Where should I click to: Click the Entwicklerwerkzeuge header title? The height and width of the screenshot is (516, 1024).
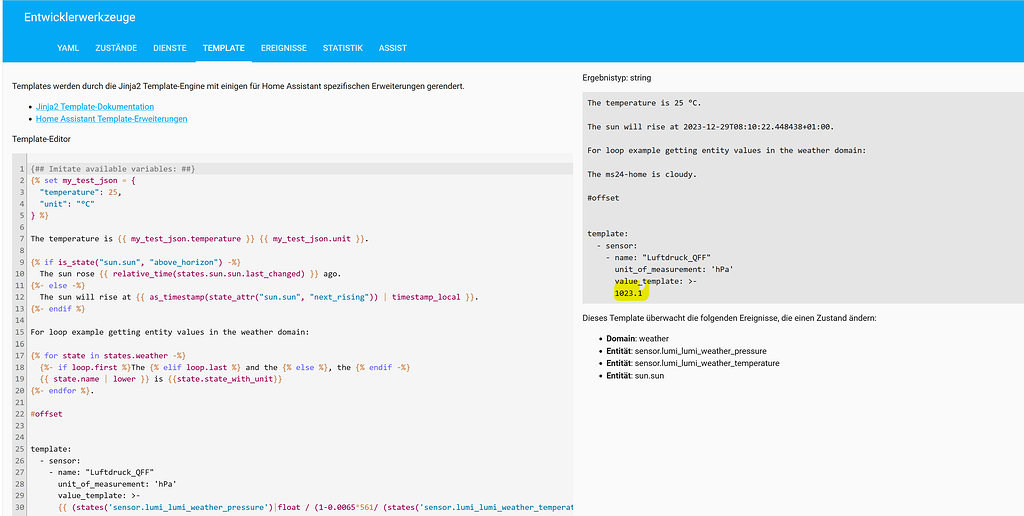click(x=80, y=17)
